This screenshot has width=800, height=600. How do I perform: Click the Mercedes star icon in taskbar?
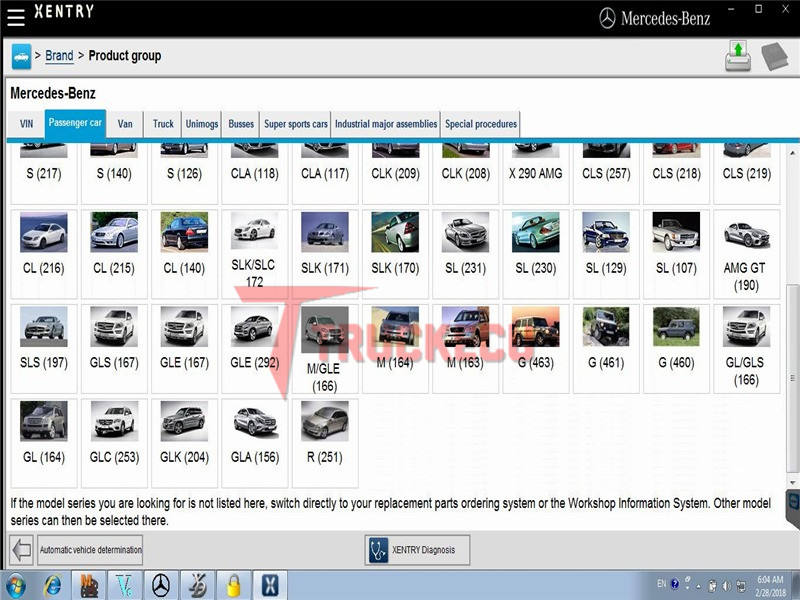(160, 584)
